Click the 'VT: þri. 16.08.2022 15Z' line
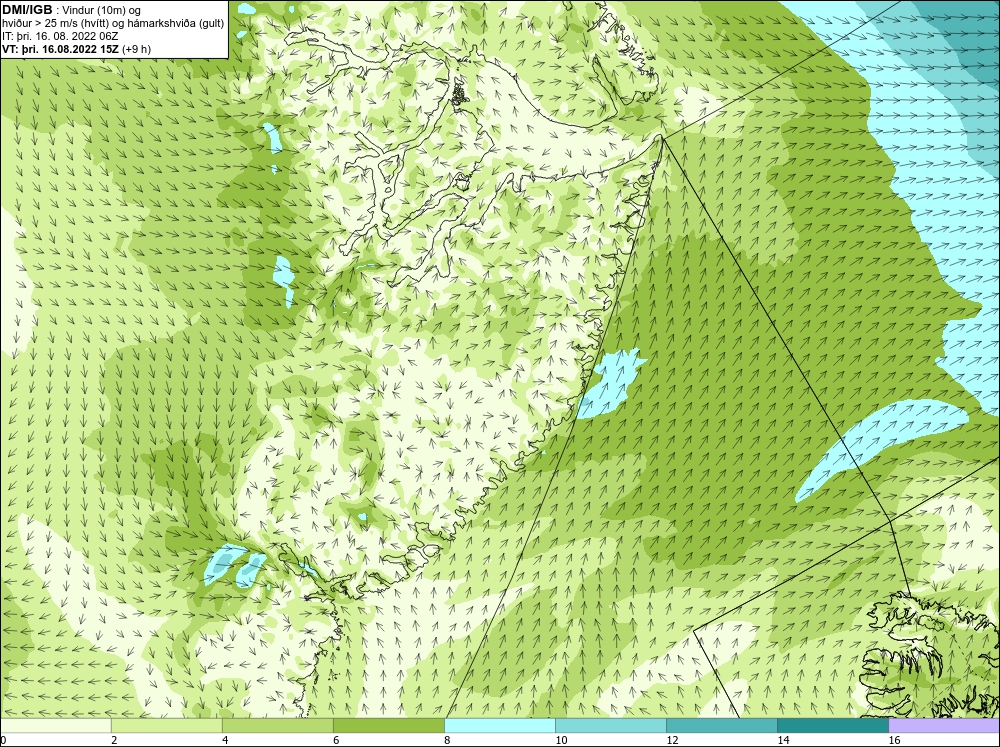This screenshot has width=1000, height=747. click(x=61, y=49)
